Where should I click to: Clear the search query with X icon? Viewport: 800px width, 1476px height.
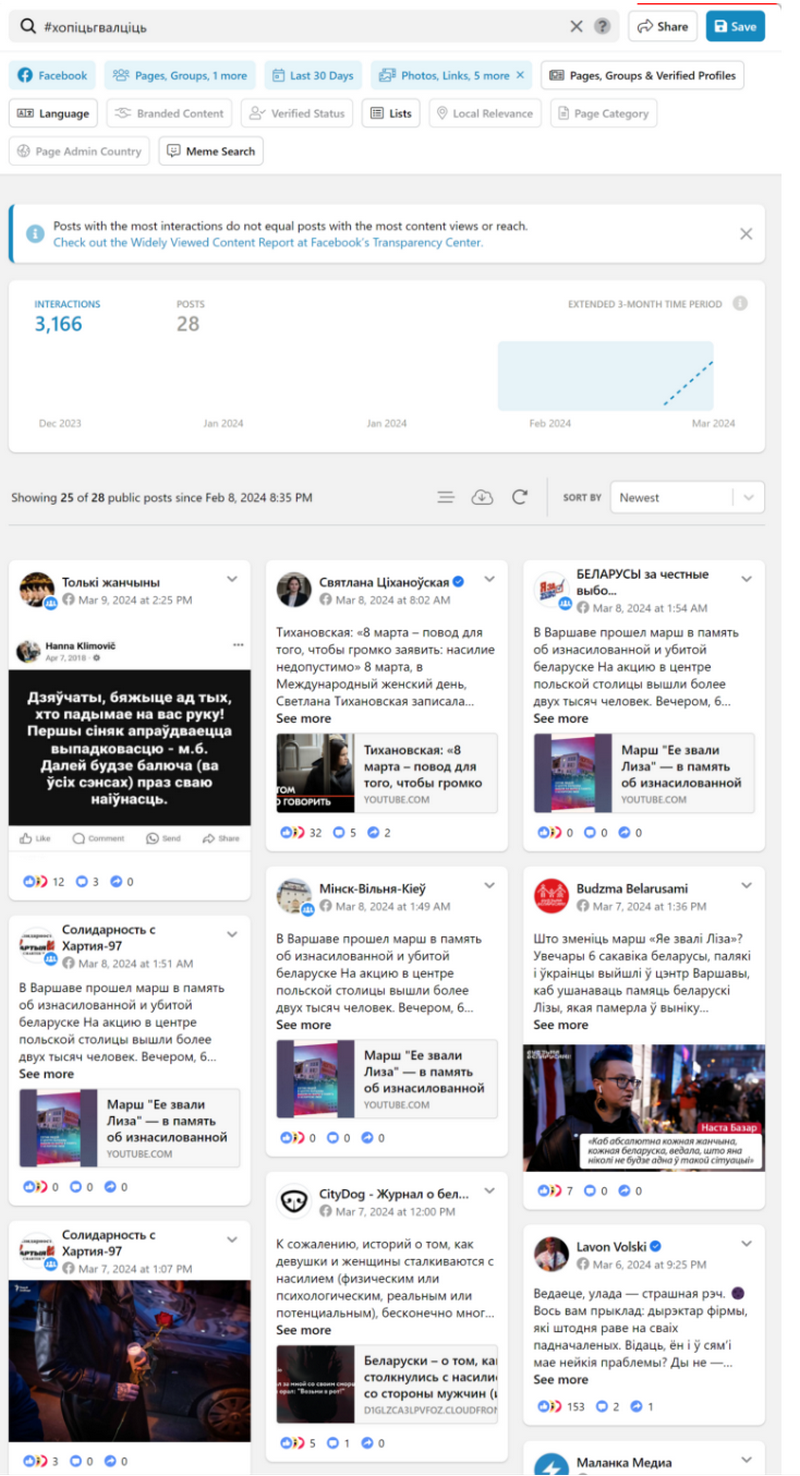[576, 27]
